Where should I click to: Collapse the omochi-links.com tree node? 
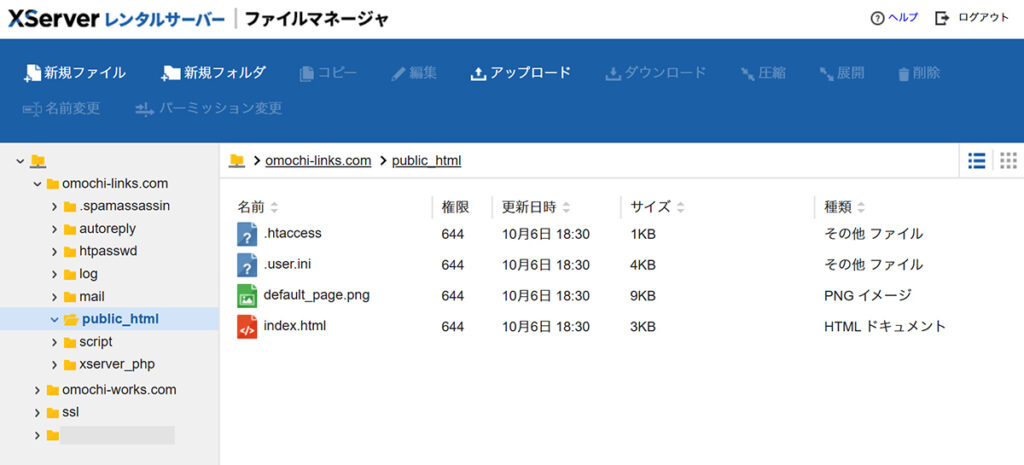(x=38, y=184)
